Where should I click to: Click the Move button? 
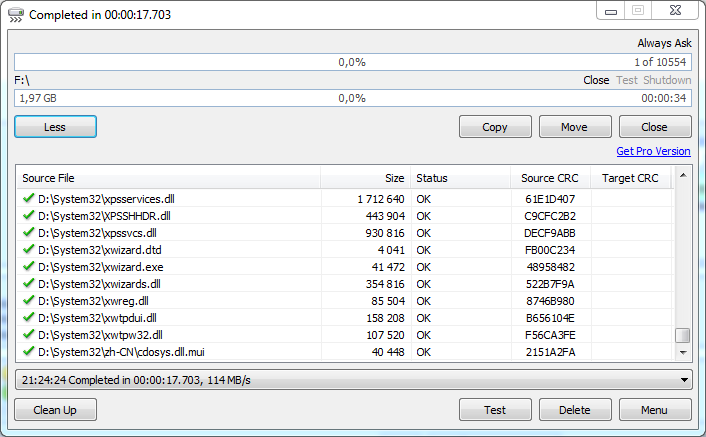coord(575,127)
